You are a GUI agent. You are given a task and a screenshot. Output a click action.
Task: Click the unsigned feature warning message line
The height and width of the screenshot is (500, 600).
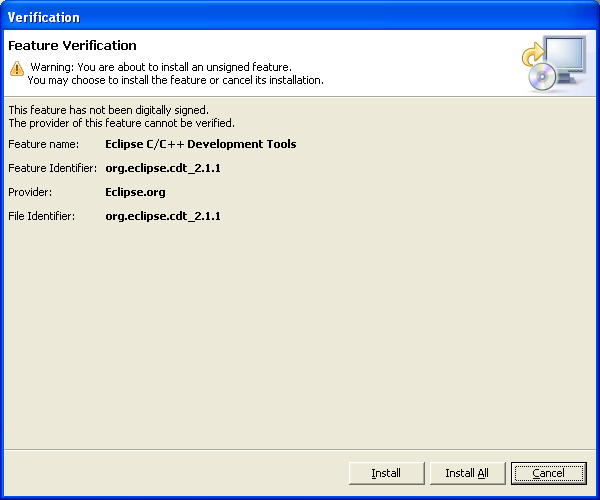pos(161,67)
